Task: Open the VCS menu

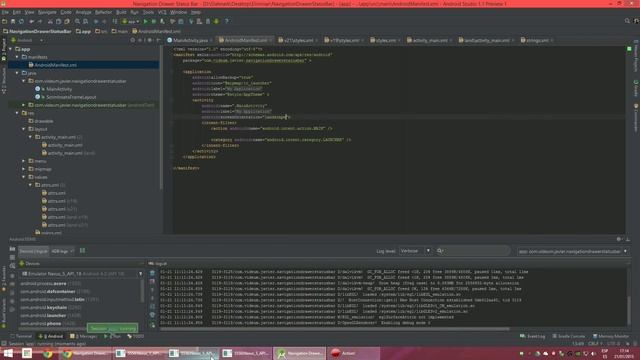Action: pyautogui.click(x=162, y=12)
